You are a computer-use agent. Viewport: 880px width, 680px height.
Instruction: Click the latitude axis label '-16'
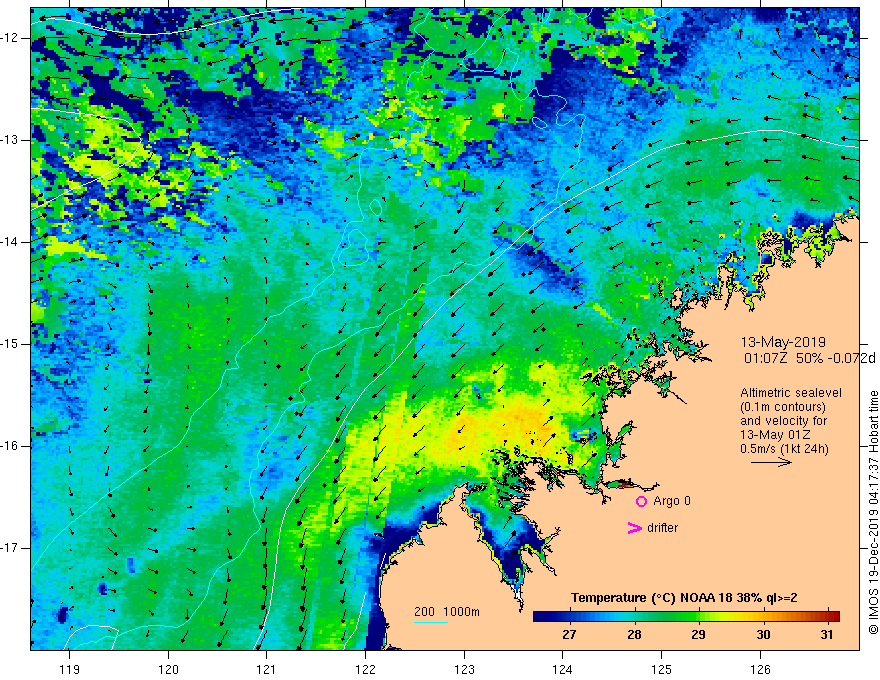[x=10, y=446]
